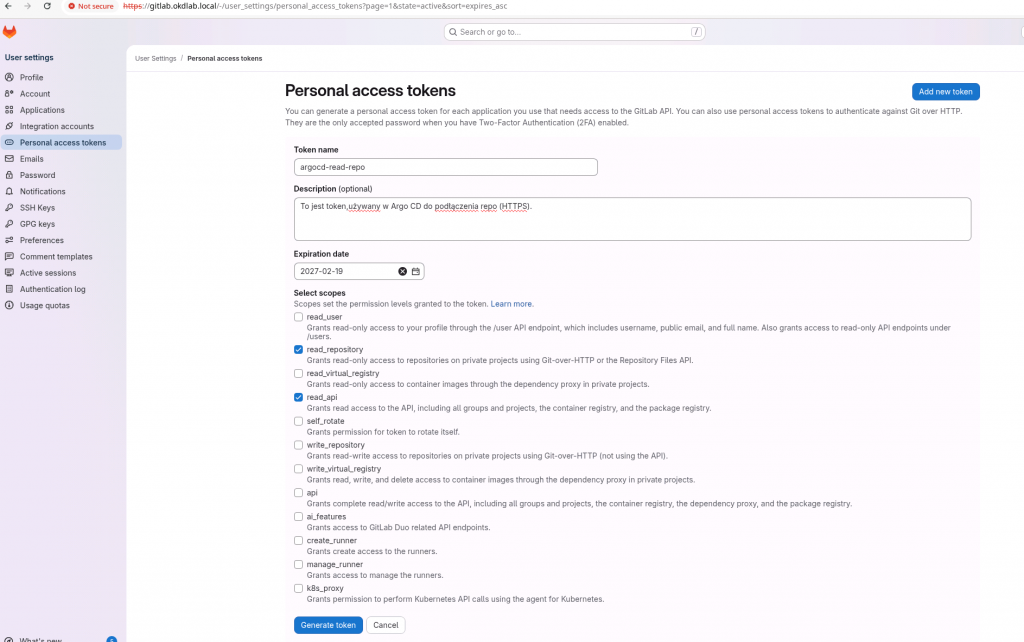Go back using browser back arrow
The width and height of the screenshot is (1024, 642).
(x=8, y=6)
